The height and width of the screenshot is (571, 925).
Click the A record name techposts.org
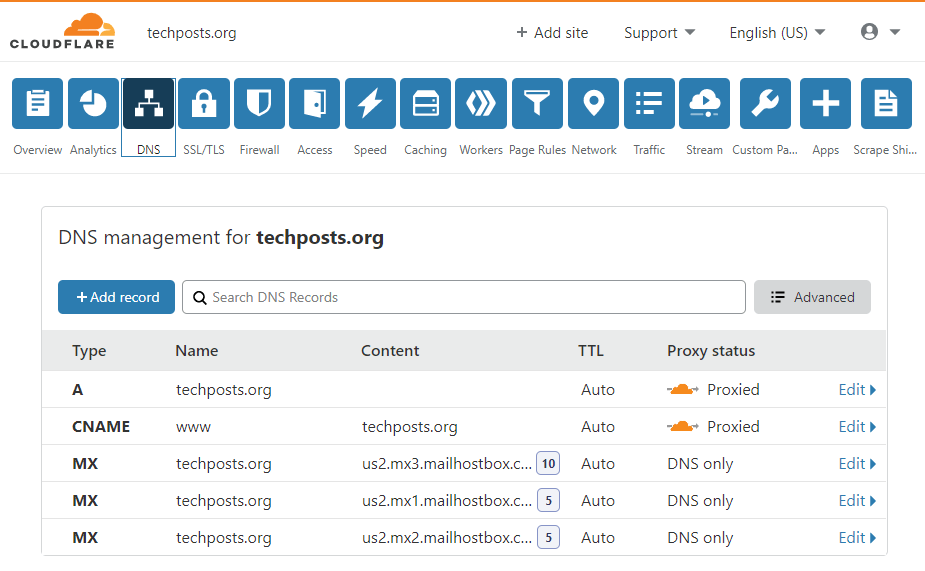click(224, 390)
